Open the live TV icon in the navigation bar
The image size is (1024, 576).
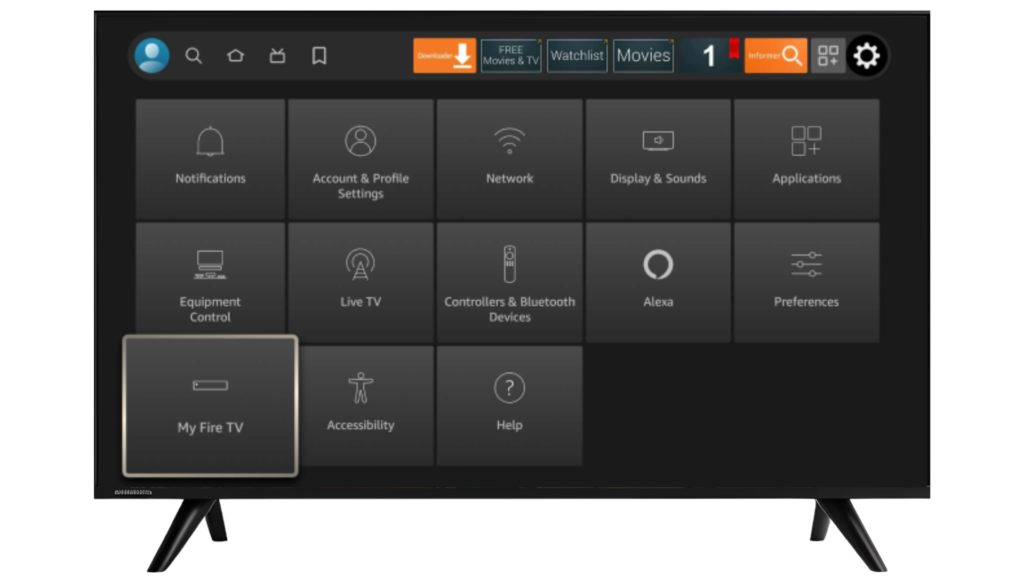(x=278, y=56)
